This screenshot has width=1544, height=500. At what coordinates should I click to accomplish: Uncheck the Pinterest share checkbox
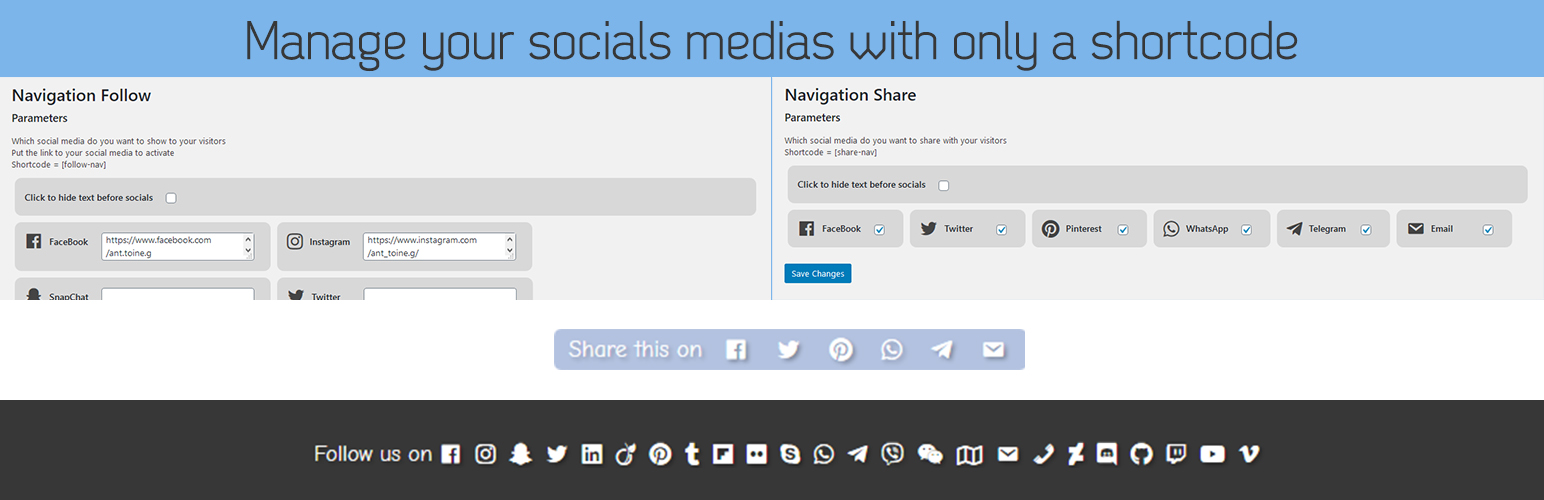tap(1123, 229)
